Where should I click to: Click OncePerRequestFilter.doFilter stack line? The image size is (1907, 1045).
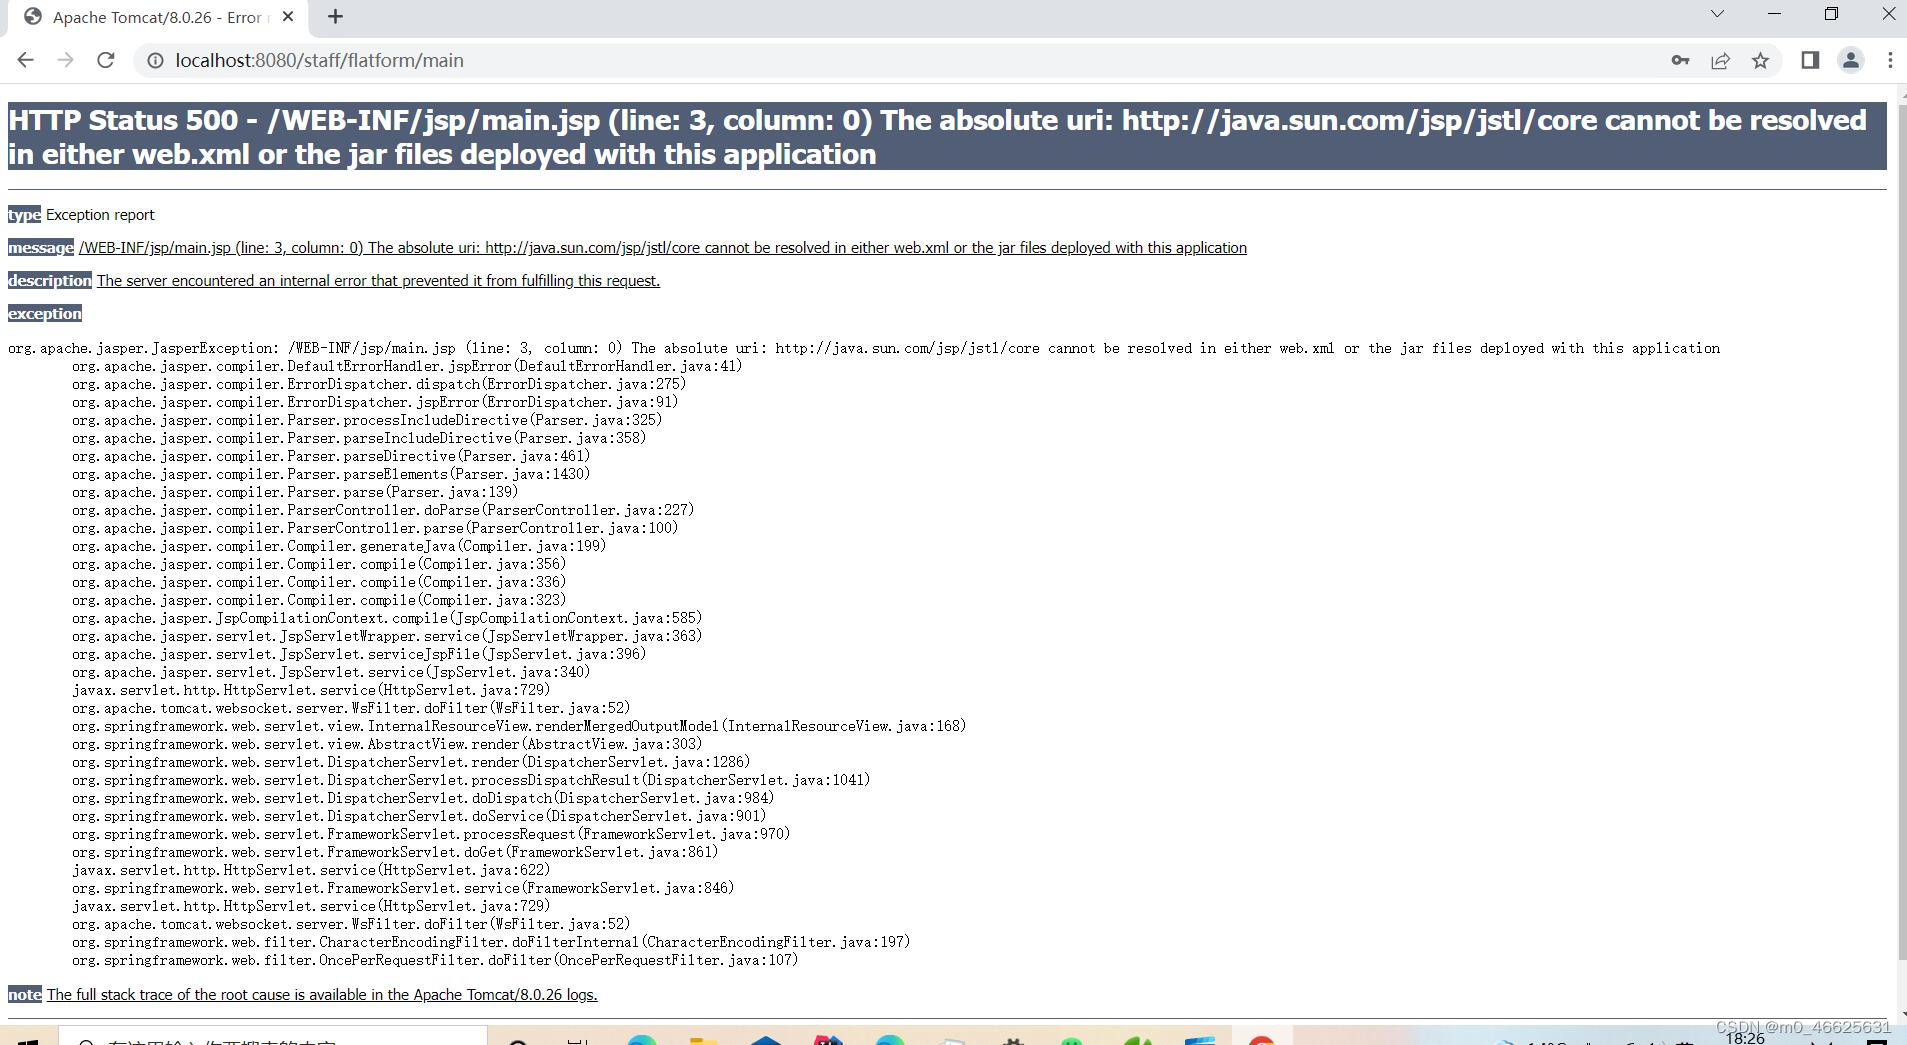coord(435,960)
